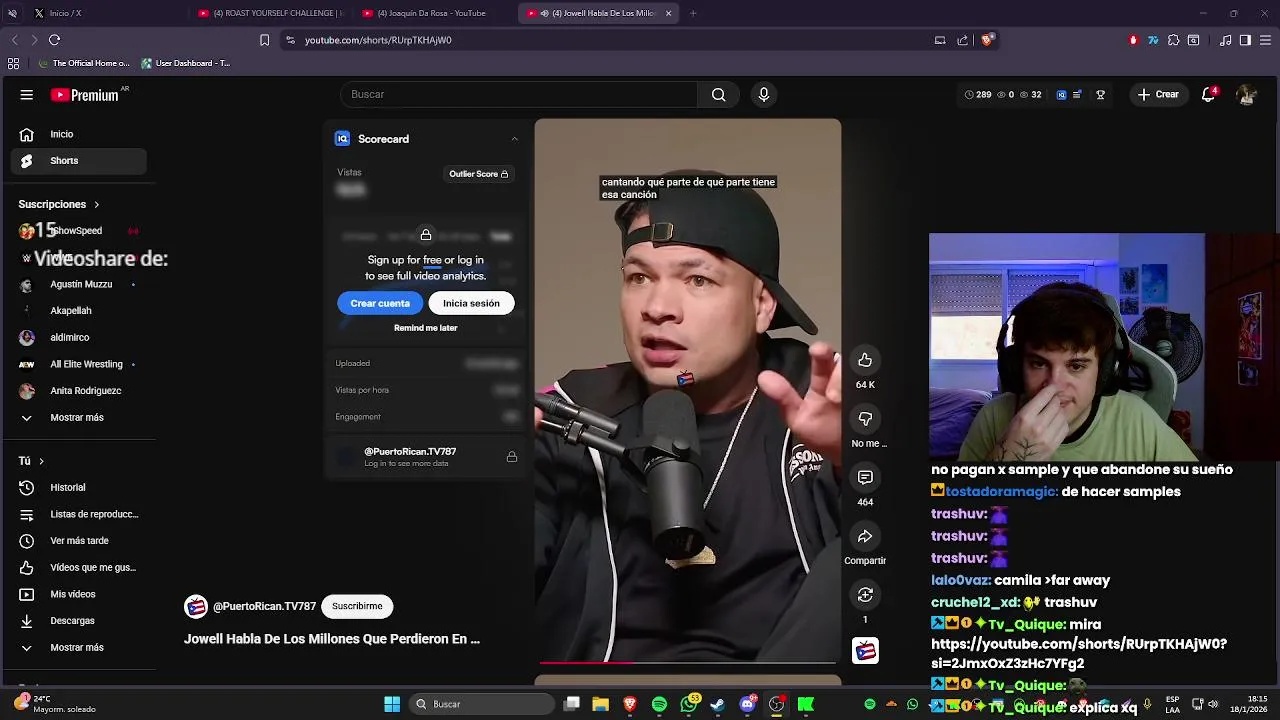Screen dimensions: 1280x720
Task: Click Remind me later link
Action: [x=425, y=328]
